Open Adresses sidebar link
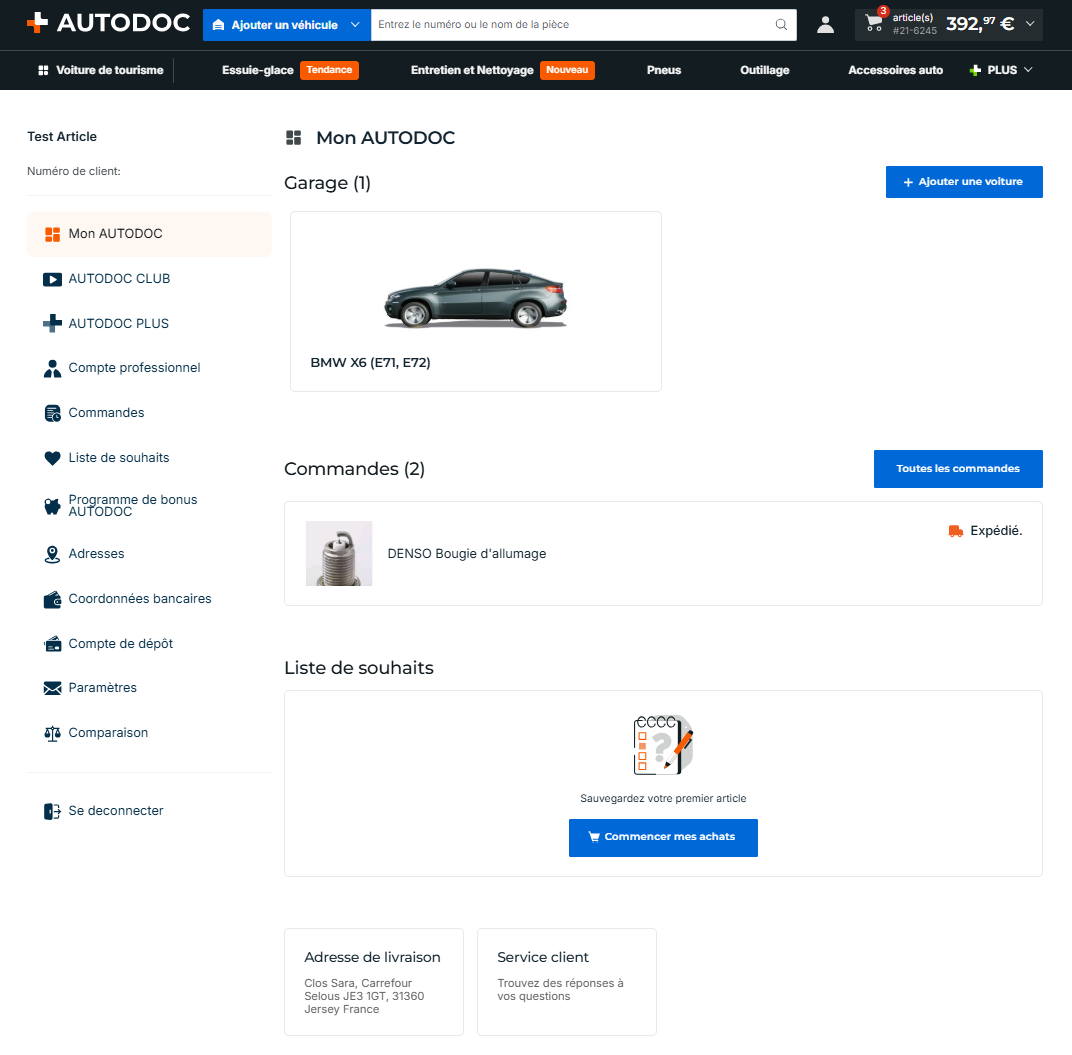The height and width of the screenshot is (1055, 1072). (96, 554)
